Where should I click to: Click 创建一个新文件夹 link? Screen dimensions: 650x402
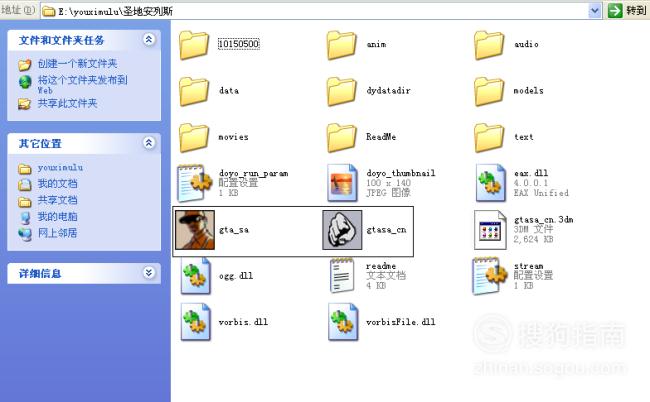coord(78,64)
